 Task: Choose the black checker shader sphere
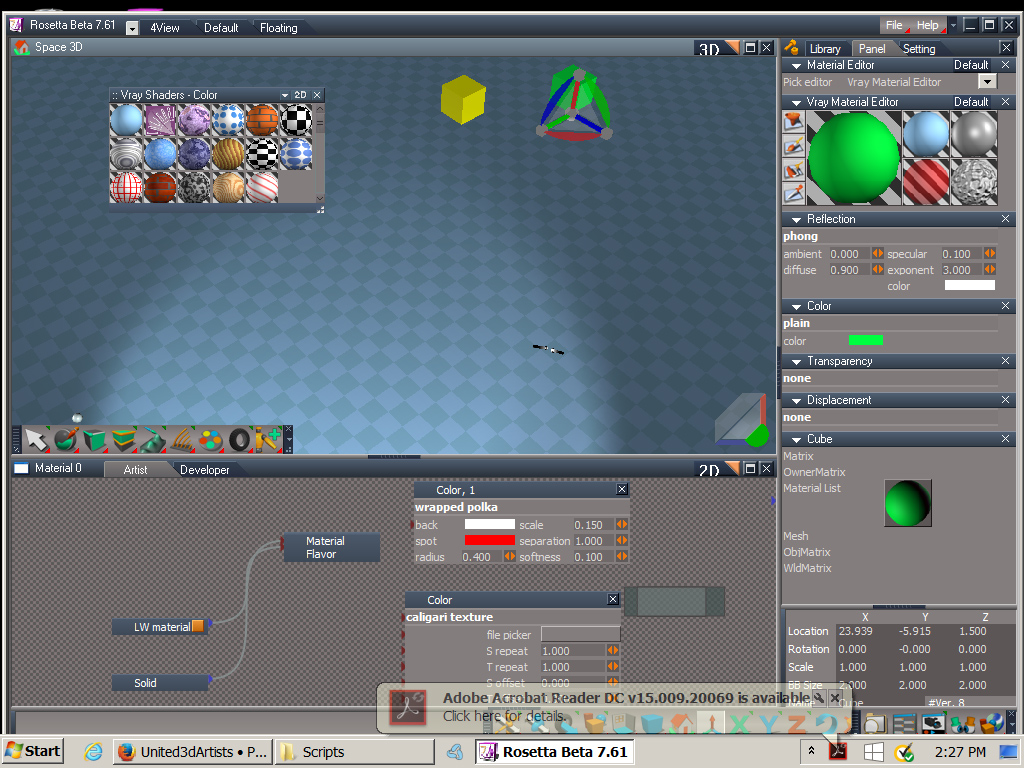[x=296, y=120]
